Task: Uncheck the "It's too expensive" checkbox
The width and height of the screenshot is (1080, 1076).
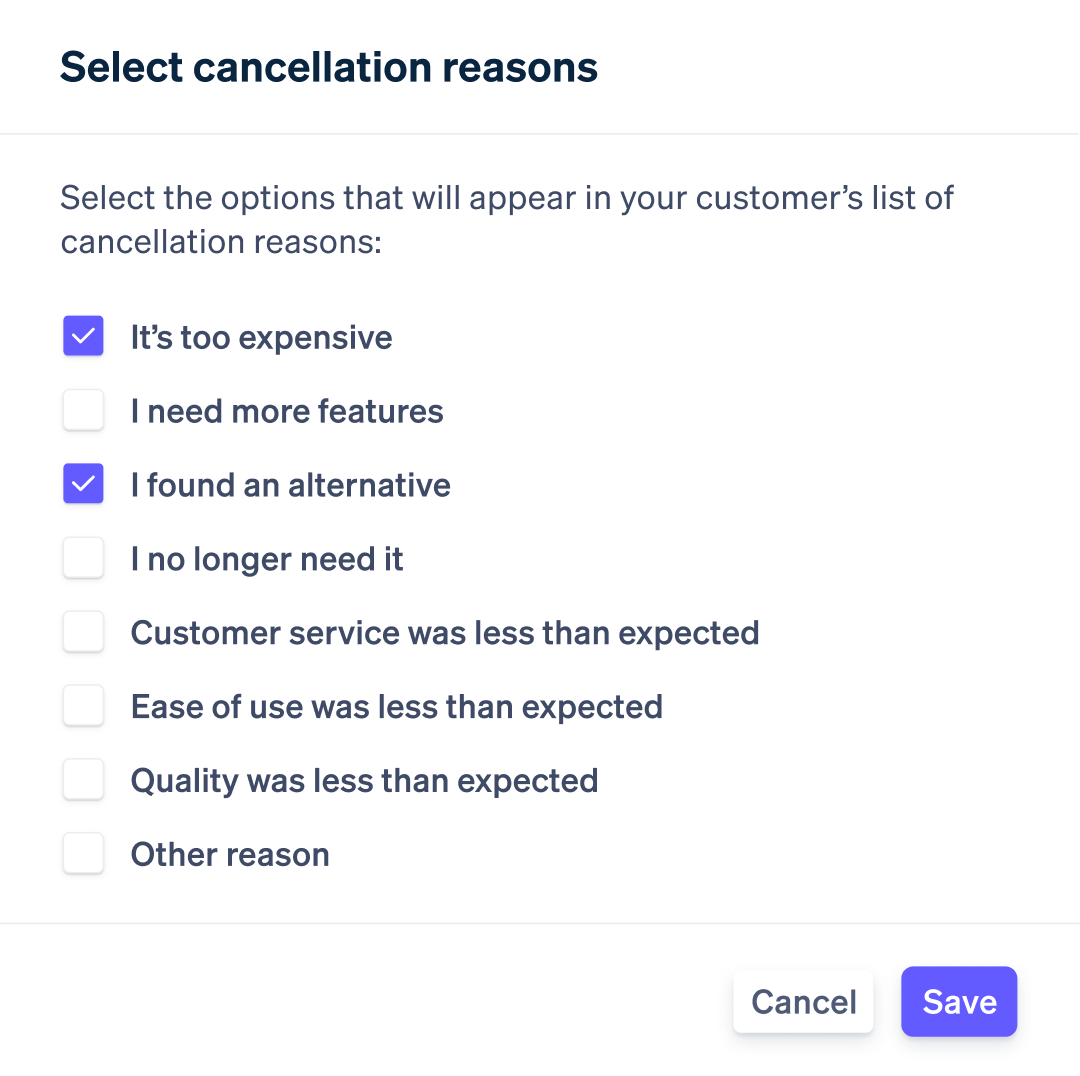Action: pos(83,337)
